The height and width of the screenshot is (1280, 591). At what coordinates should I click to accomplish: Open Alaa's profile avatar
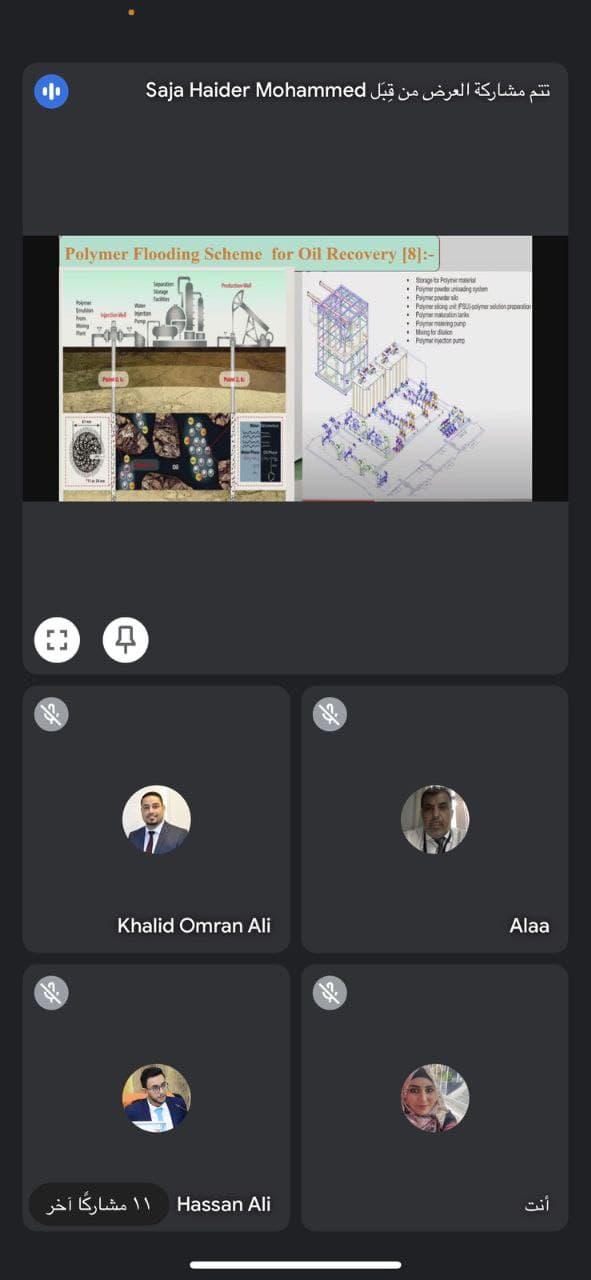point(435,819)
